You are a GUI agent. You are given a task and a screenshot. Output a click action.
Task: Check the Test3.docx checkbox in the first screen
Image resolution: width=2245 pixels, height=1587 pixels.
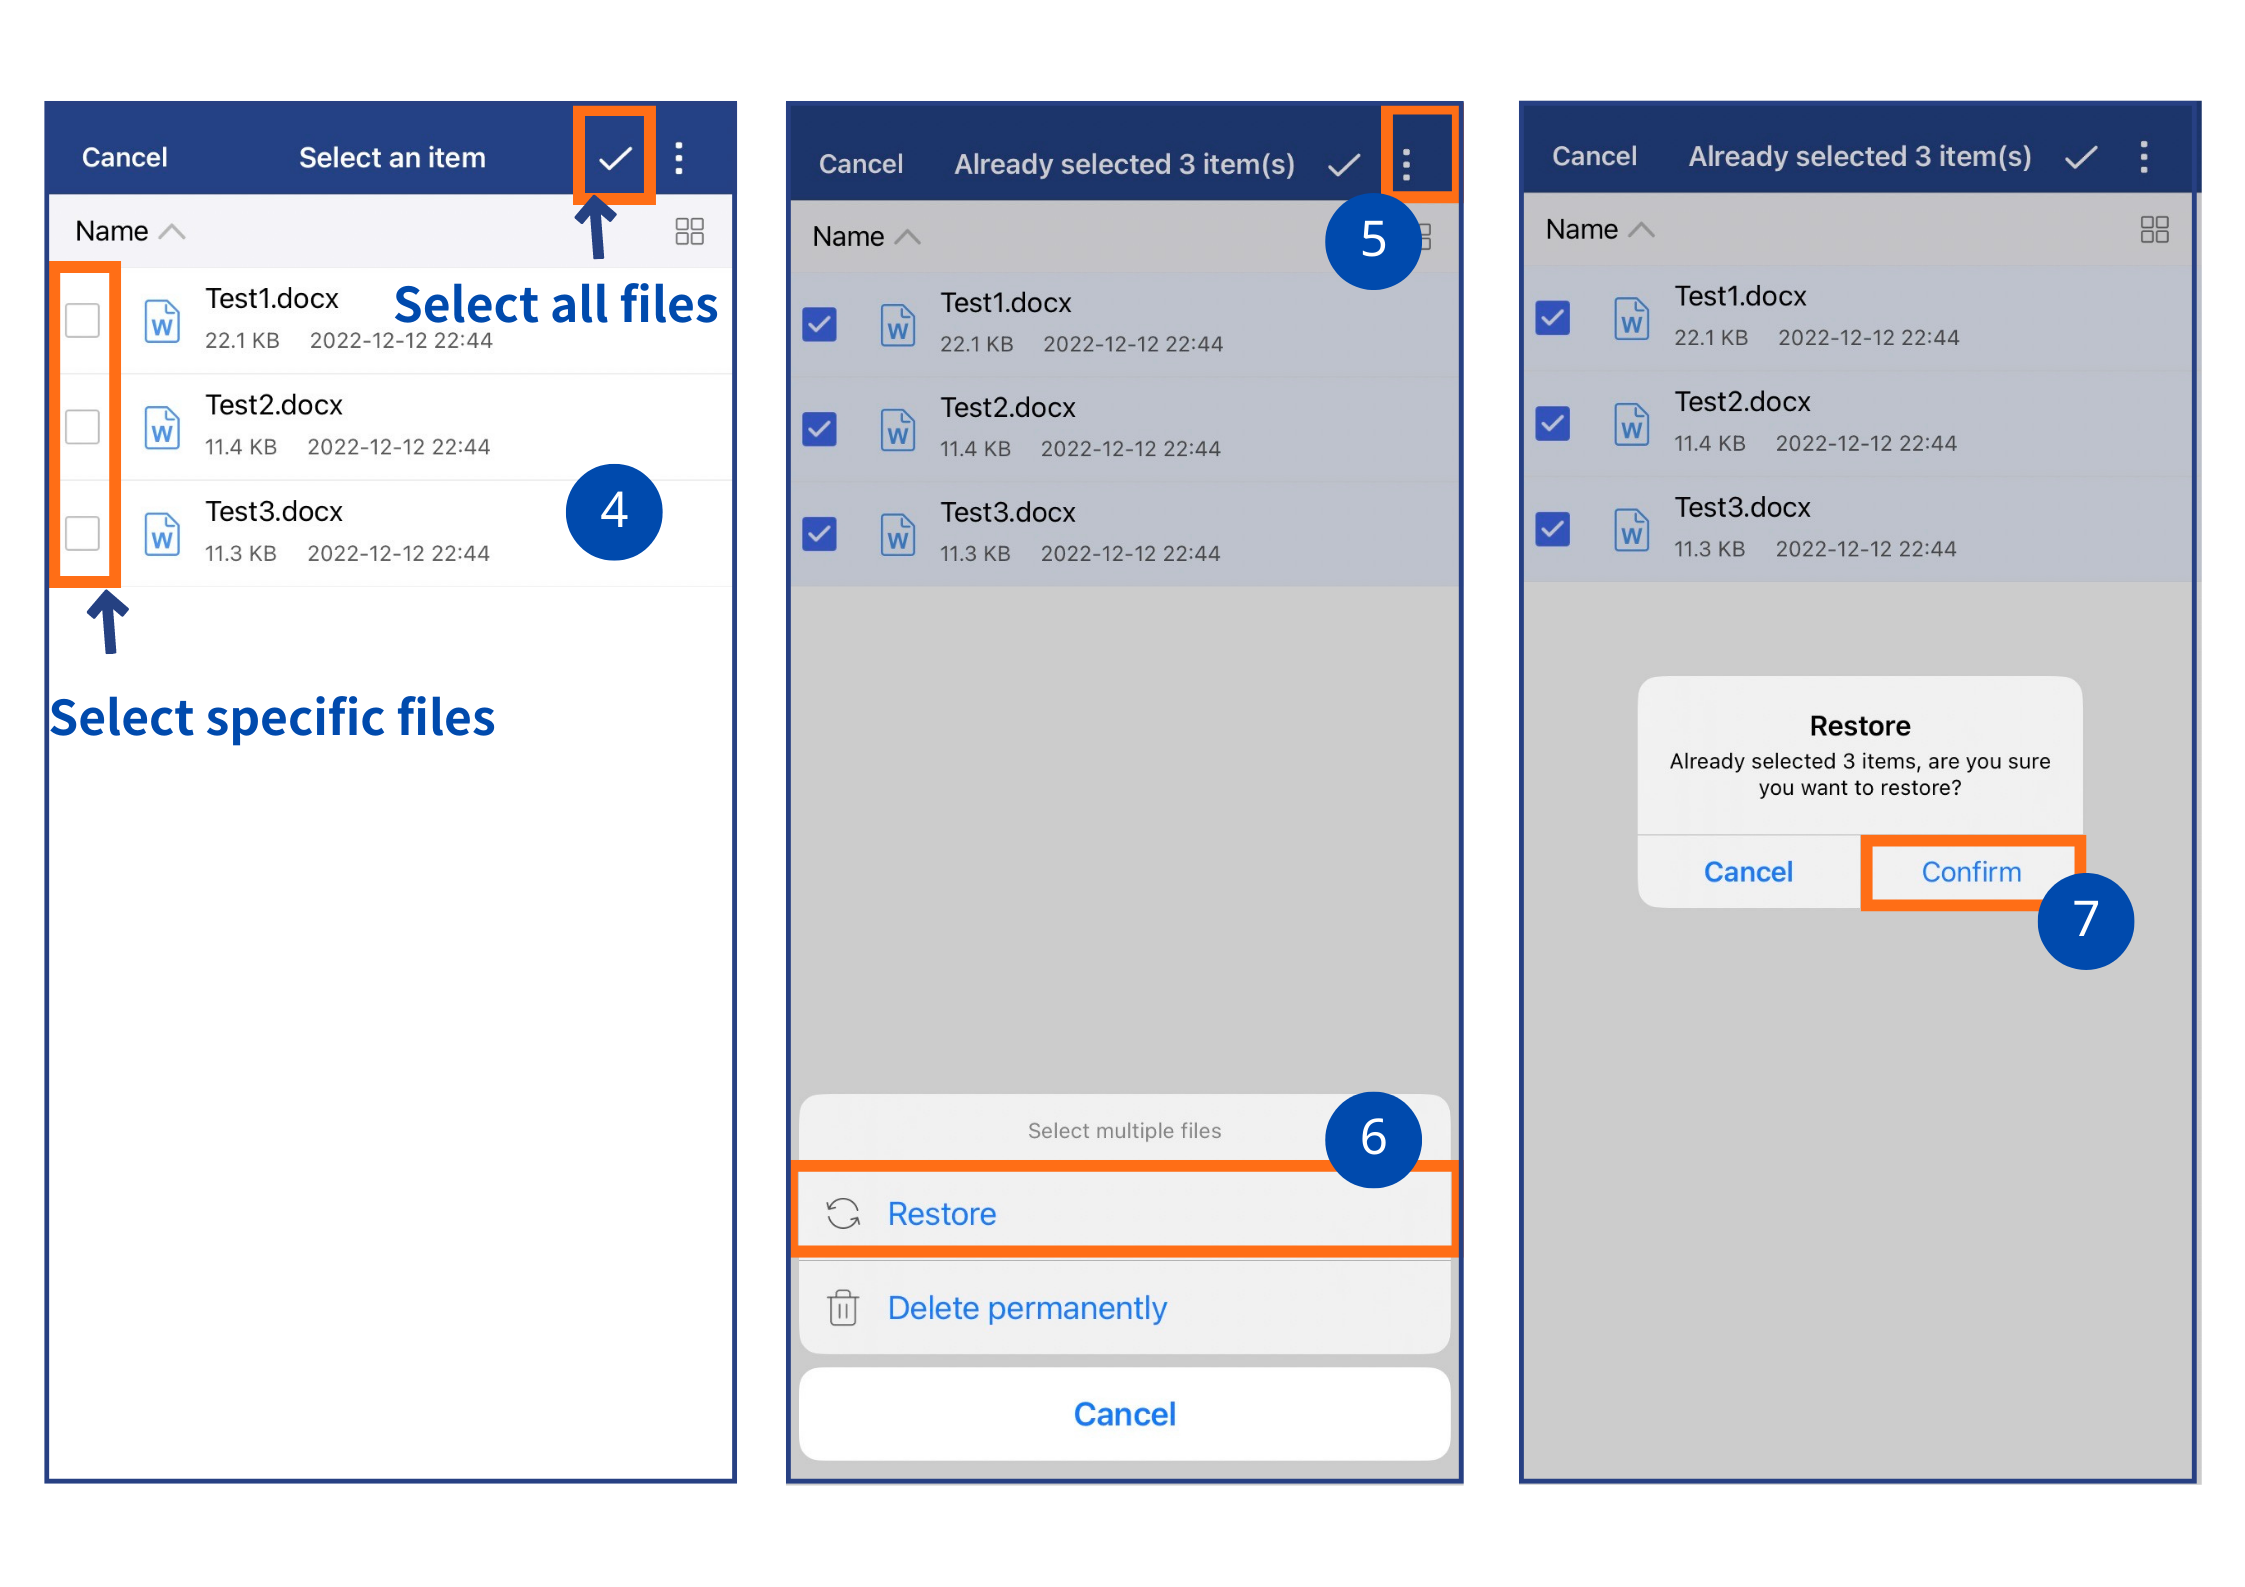[x=82, y=533]
